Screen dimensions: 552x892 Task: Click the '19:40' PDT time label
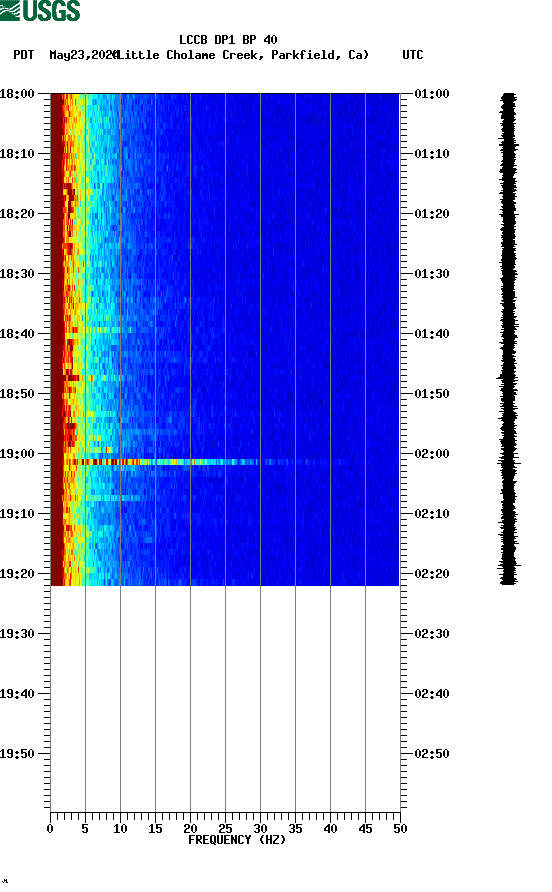point(17,694)
